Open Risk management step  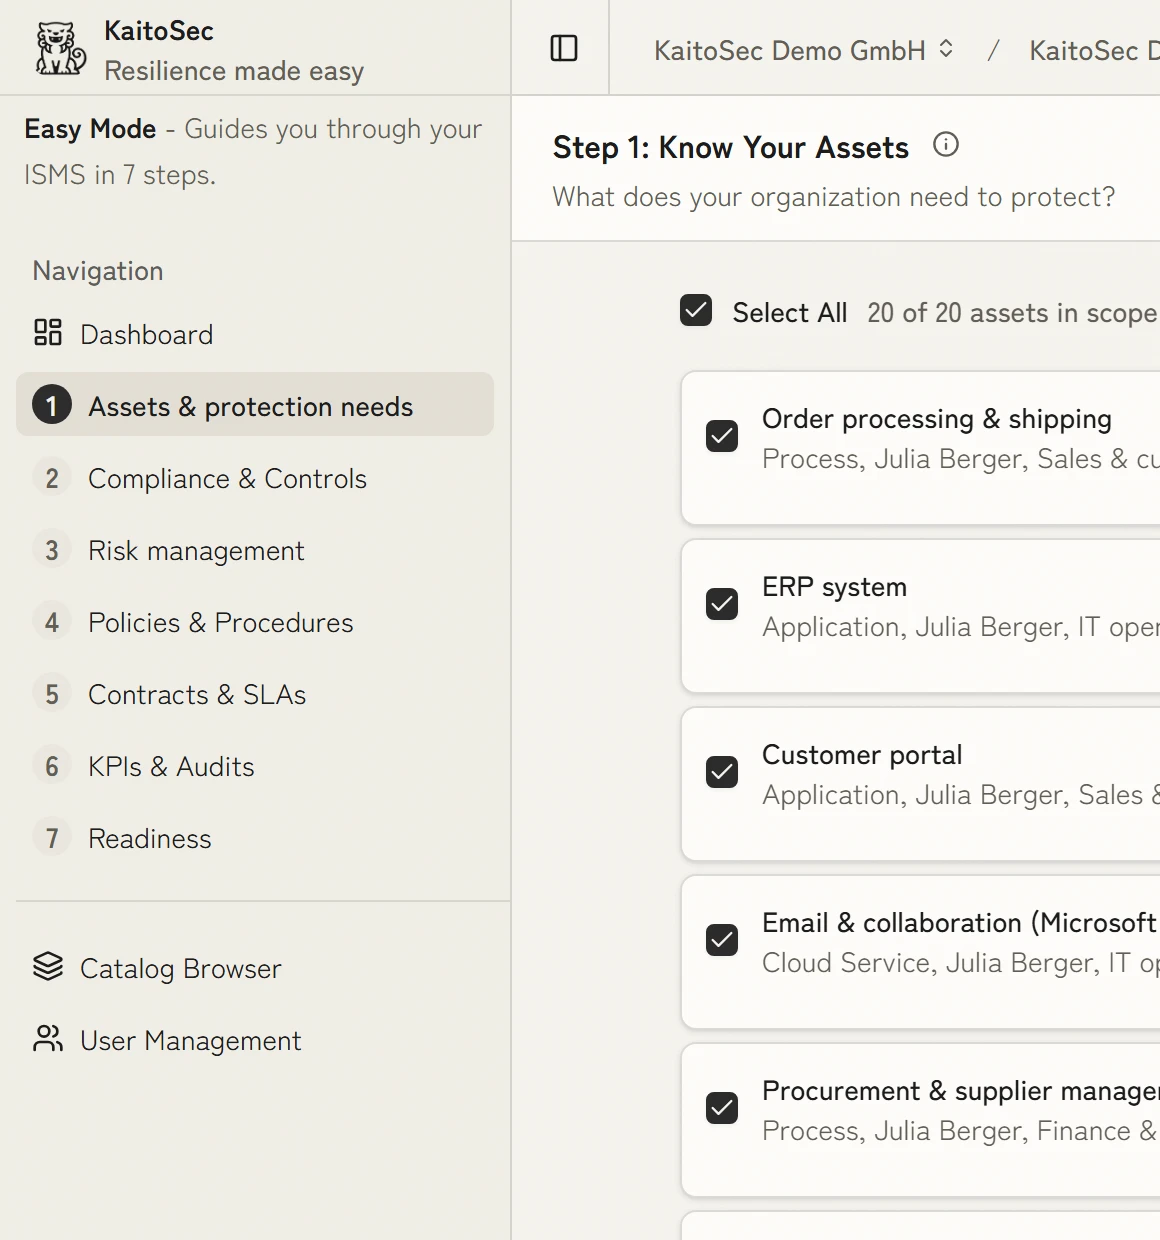click(255, 550)
